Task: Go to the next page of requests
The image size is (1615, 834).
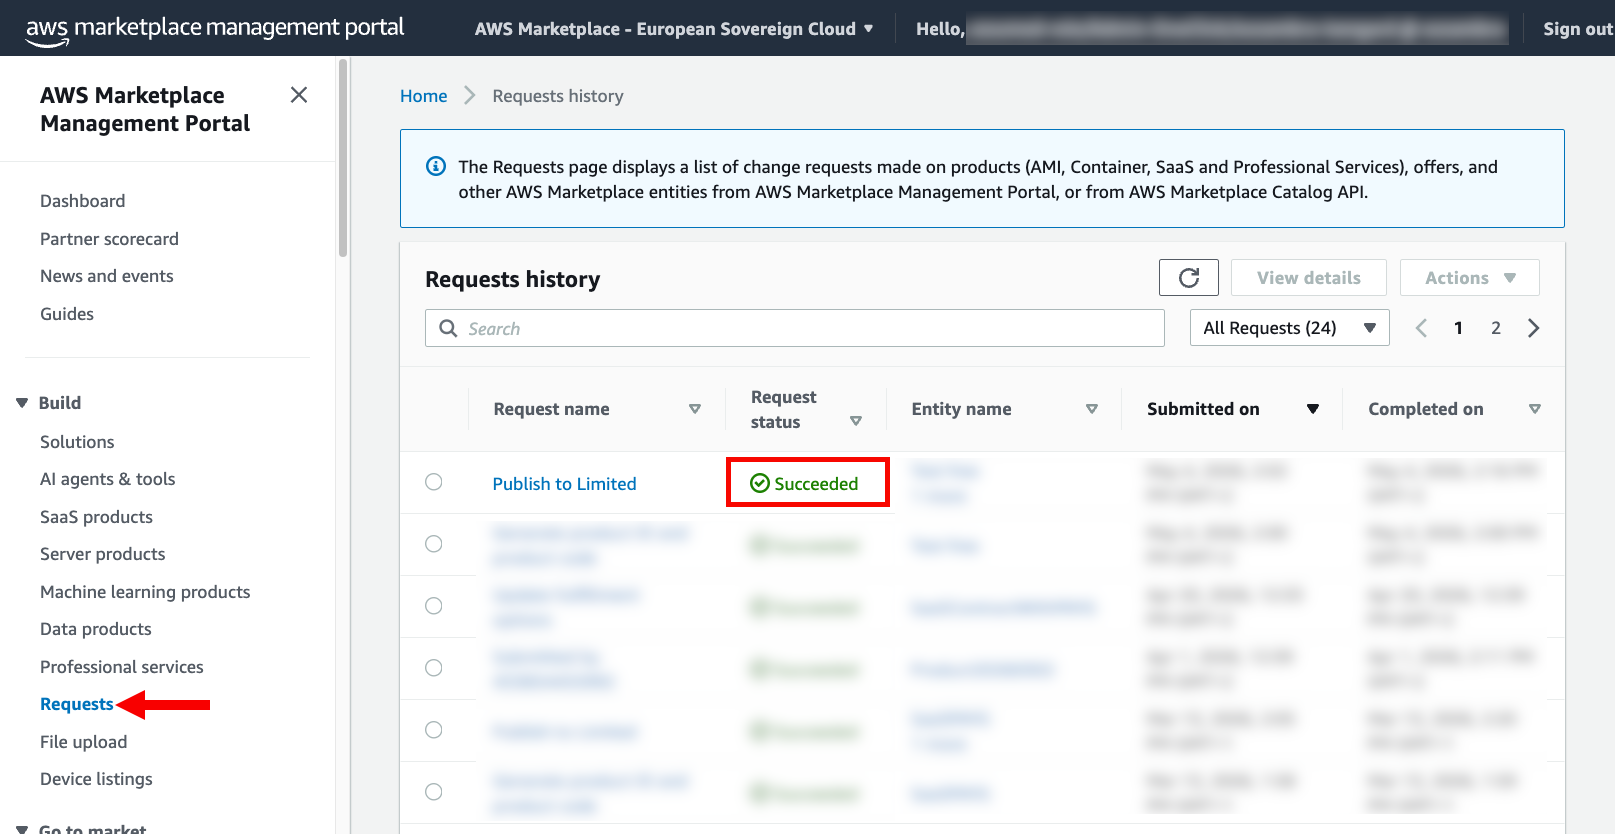Action: coord(1533,328)
